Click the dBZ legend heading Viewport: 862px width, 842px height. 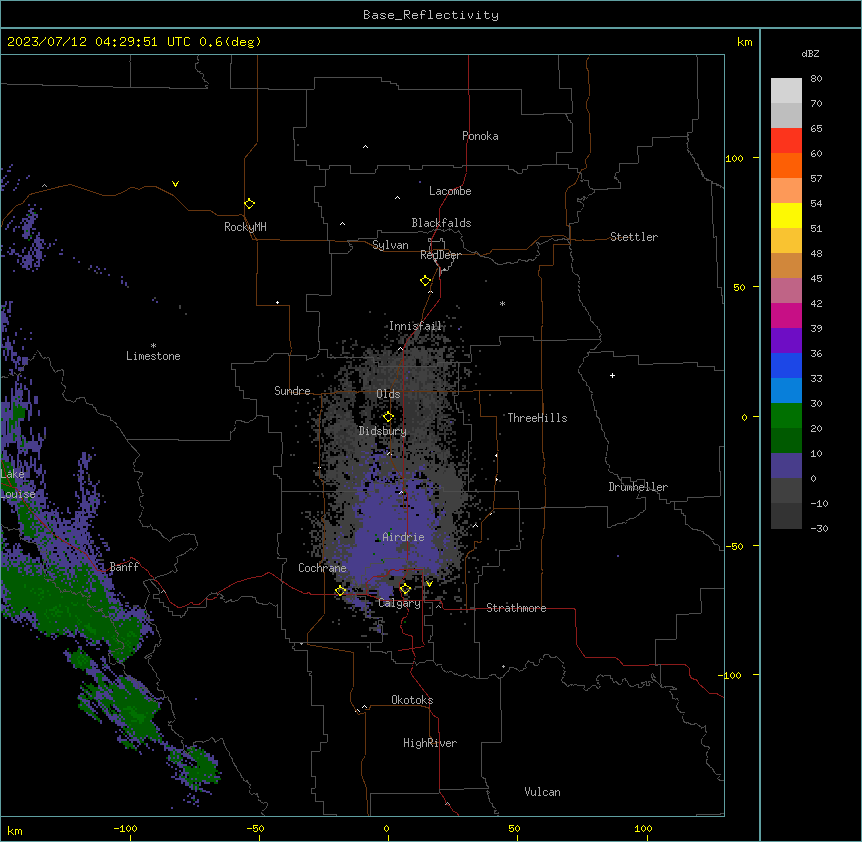click(810, 53)
